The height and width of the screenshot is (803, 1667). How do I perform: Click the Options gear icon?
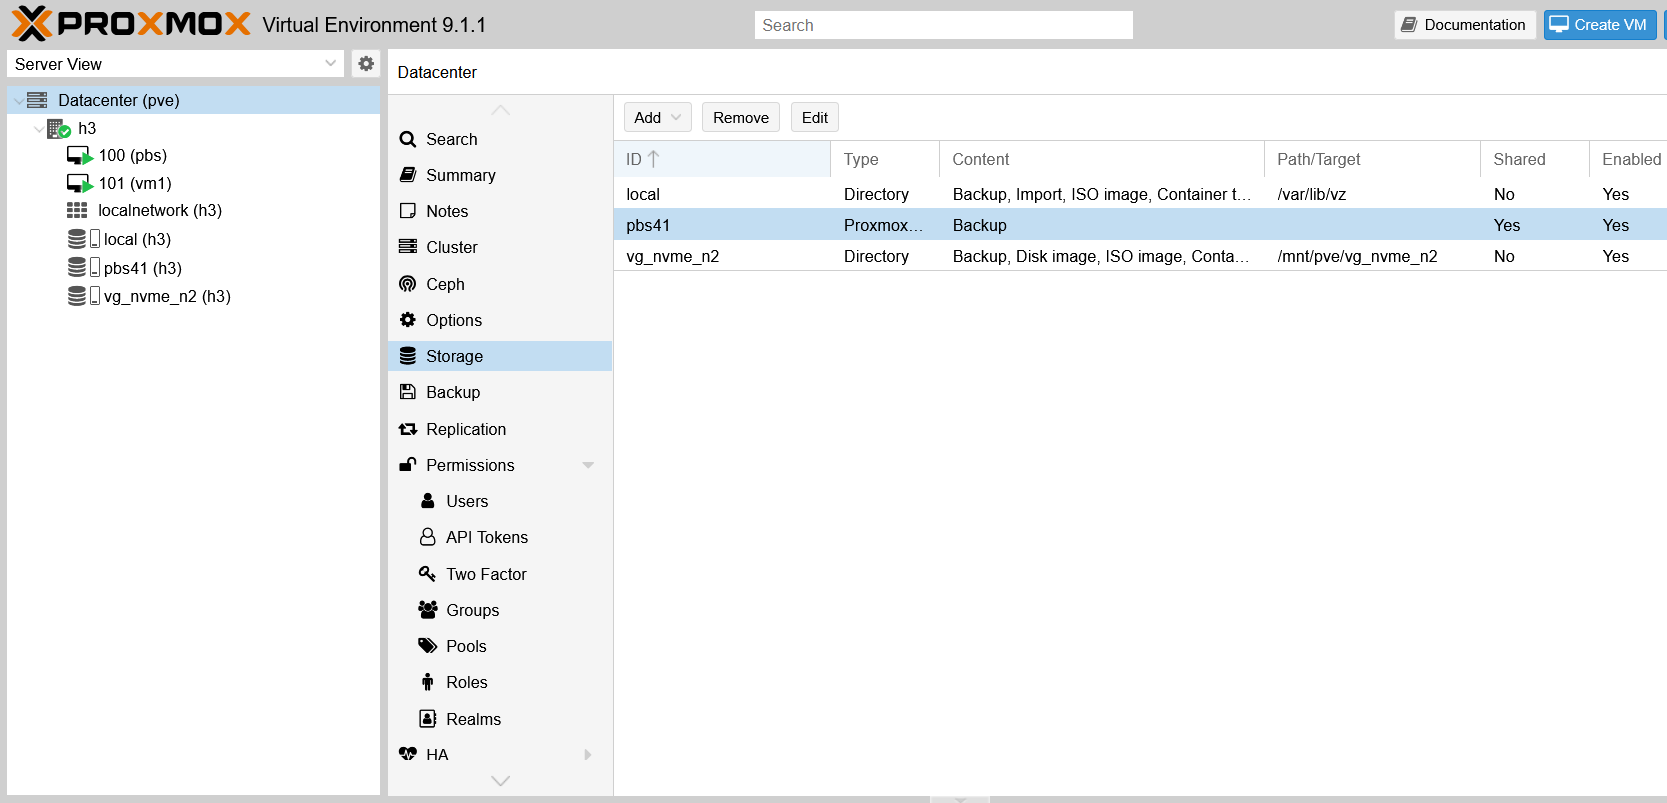[408, 320]
